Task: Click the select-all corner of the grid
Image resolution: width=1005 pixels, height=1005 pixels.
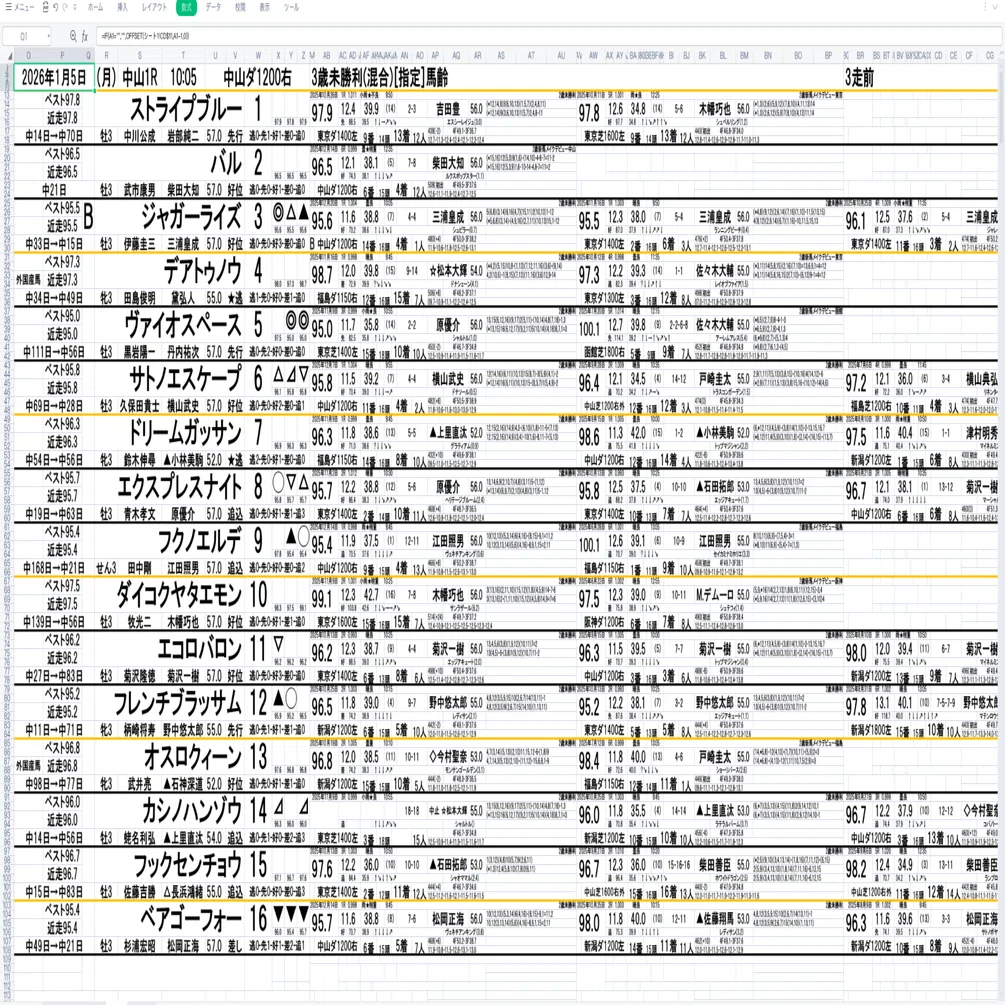Action: 8,56
